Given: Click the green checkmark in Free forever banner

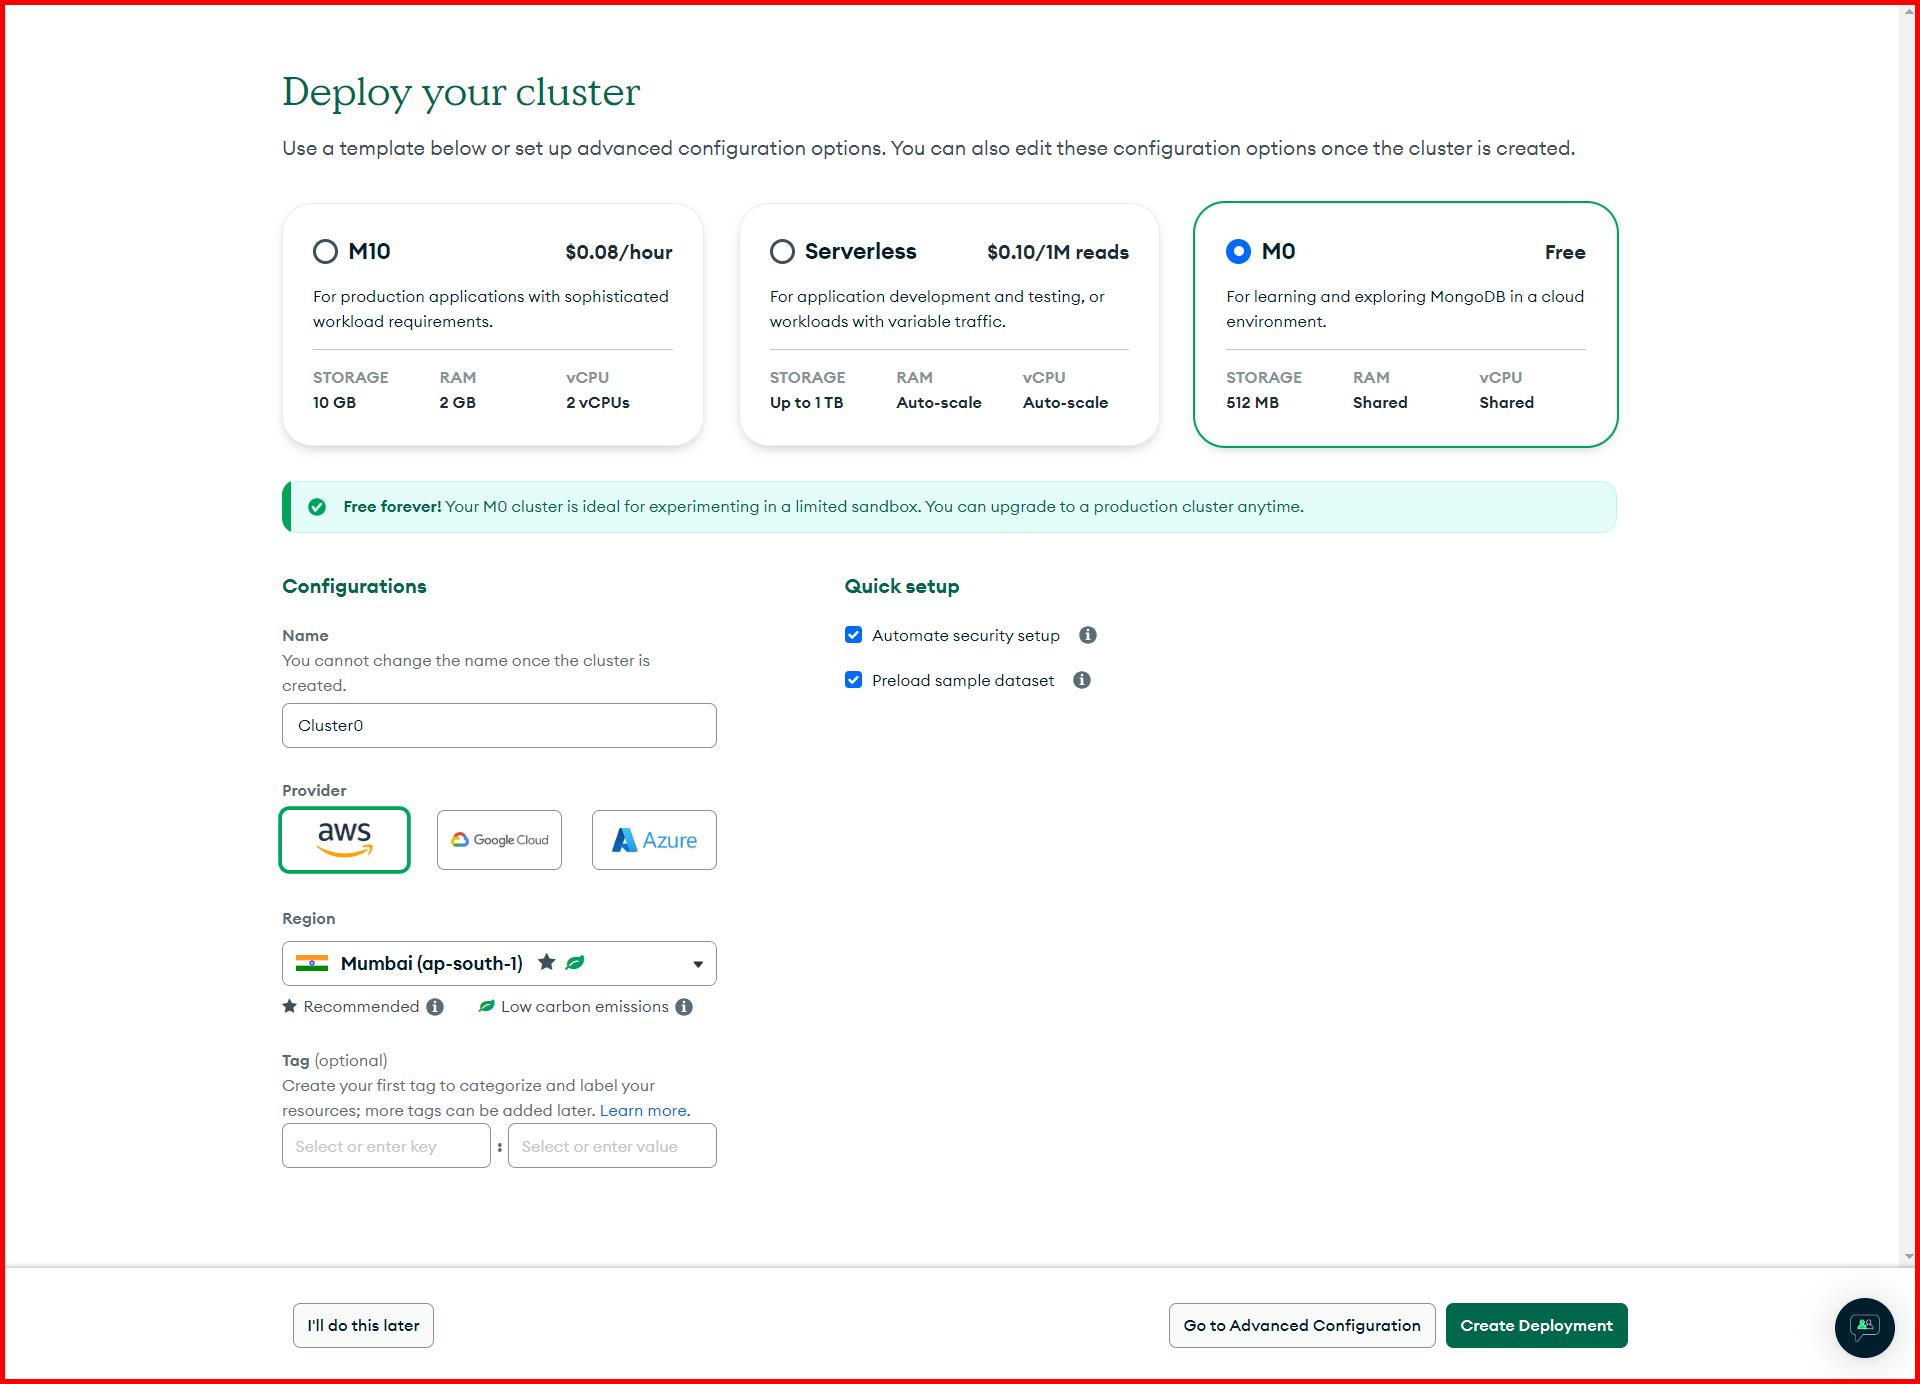Looking at the screenshot, I should (317, 507).
